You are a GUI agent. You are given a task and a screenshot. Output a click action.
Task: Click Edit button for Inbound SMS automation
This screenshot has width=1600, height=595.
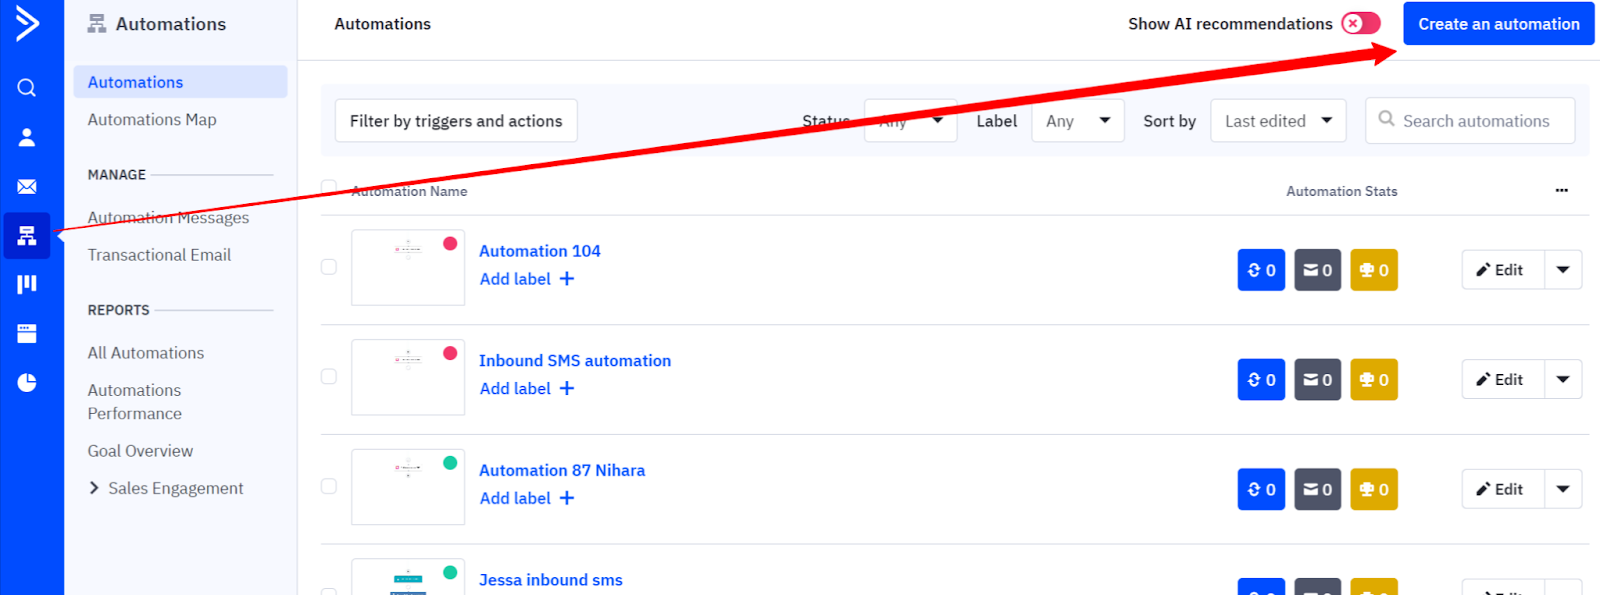1503,380
